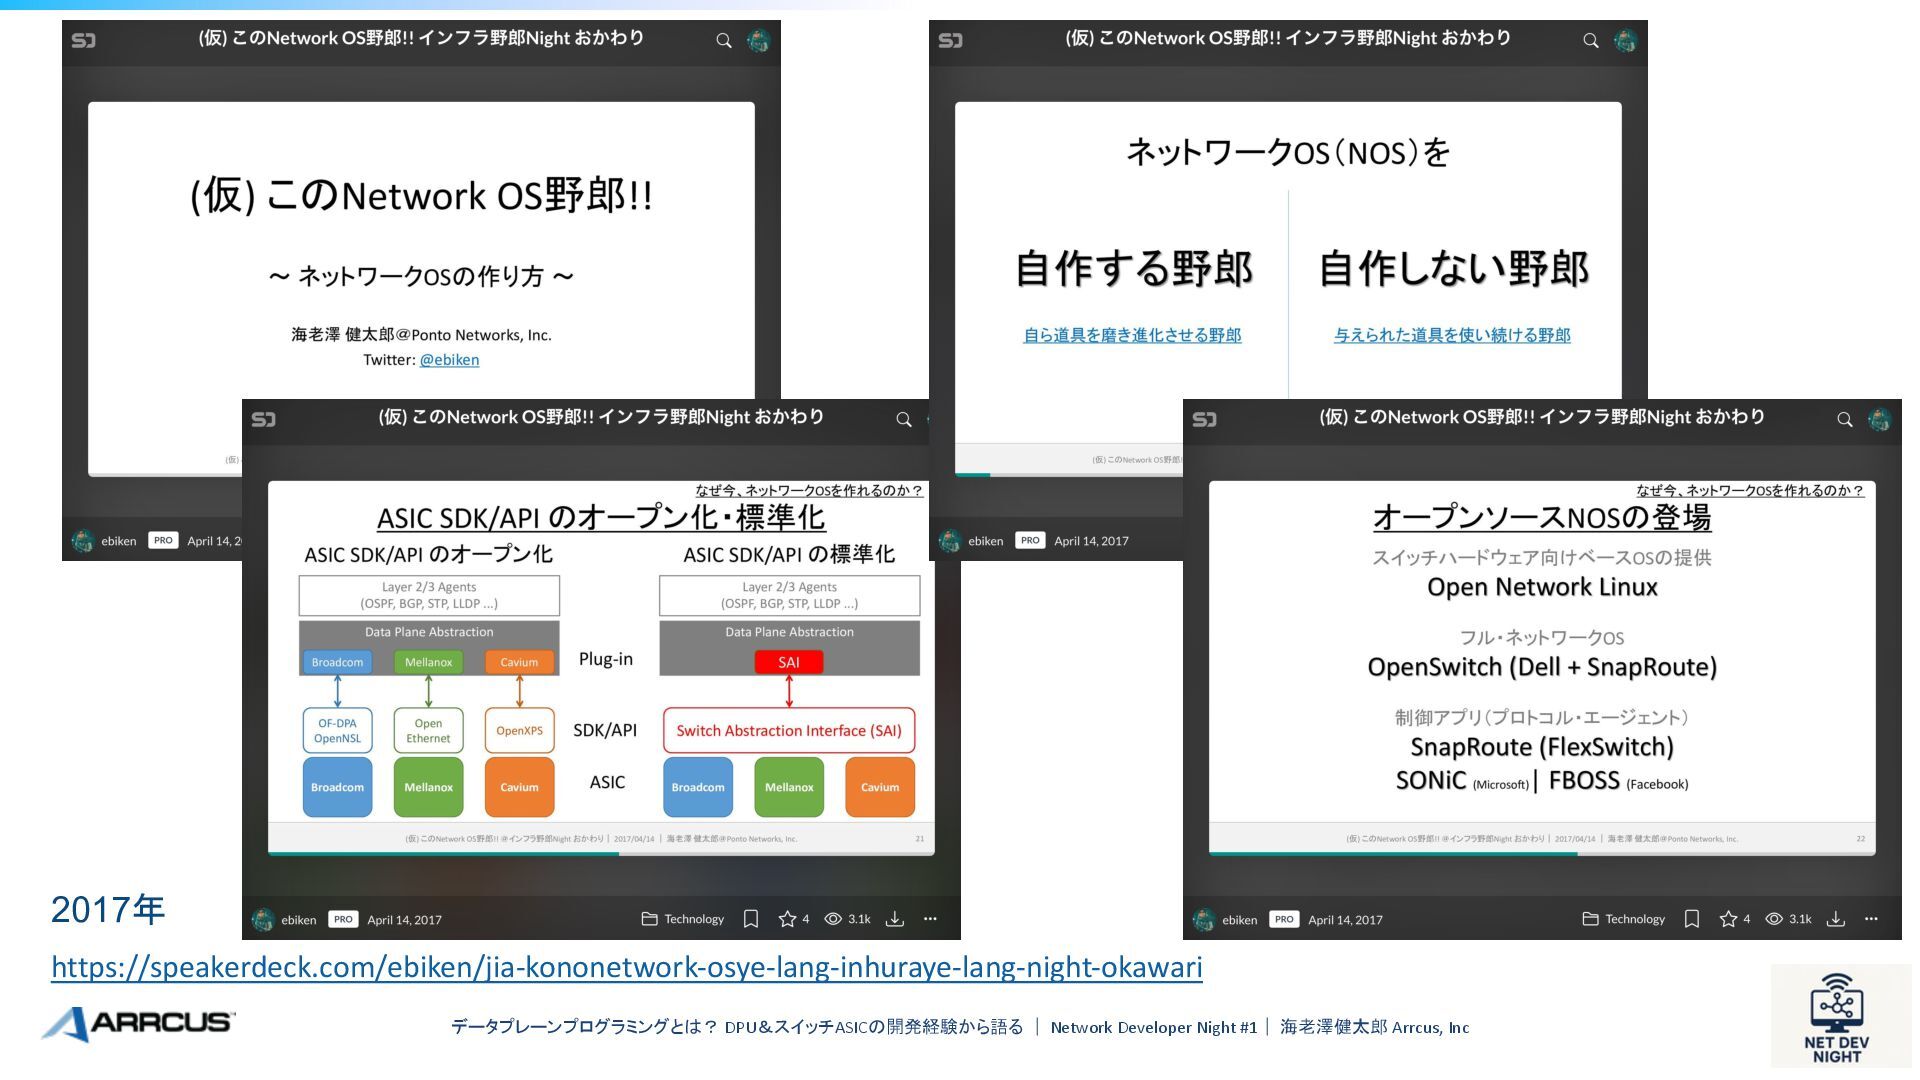Star the オープンソースNOS slide deck
The height and width of the screenshot is (1080, 1920).
[1728, 919]
